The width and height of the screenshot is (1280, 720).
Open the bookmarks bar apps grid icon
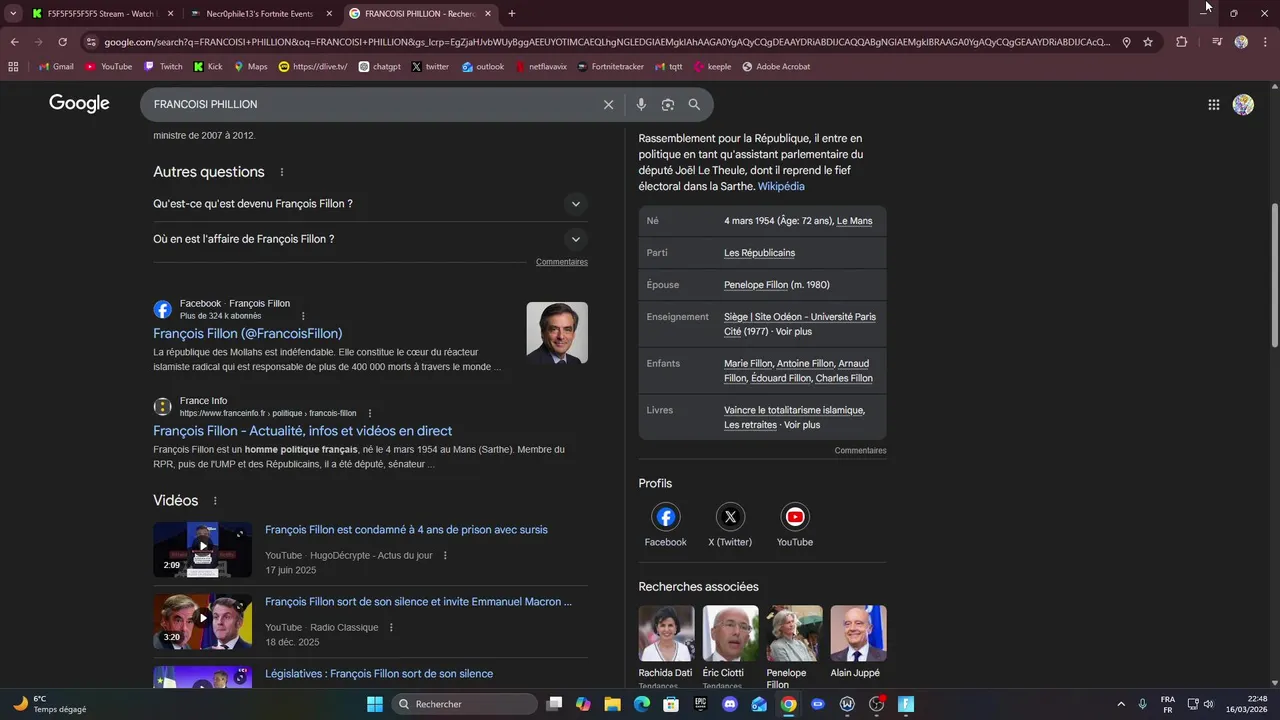pos(13,67)
